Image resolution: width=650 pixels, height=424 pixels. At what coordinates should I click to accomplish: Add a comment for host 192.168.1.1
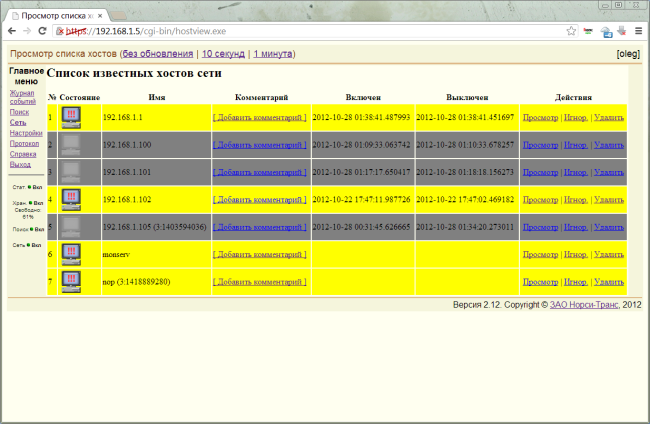coord(260,117)
